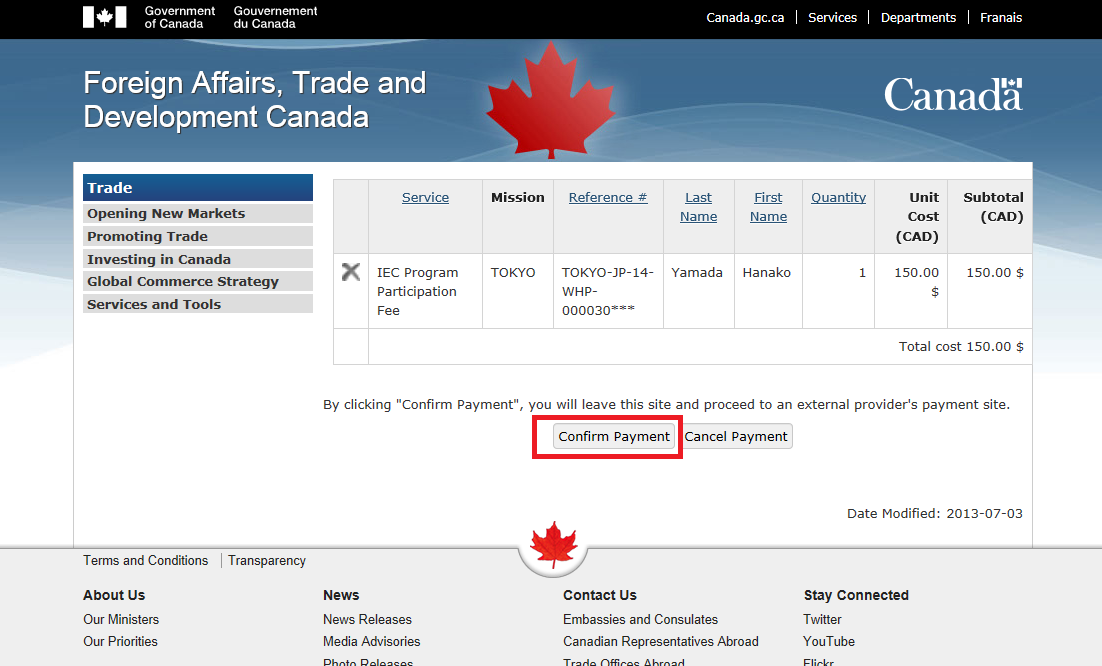Open Opening New Markets section

[x=197, y=214]
